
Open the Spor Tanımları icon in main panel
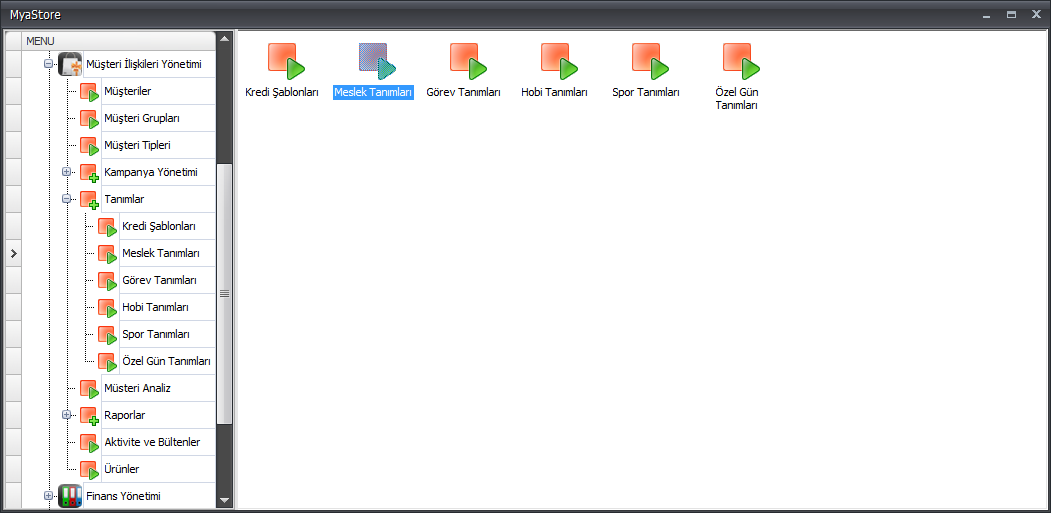click(x=647, y=62)
